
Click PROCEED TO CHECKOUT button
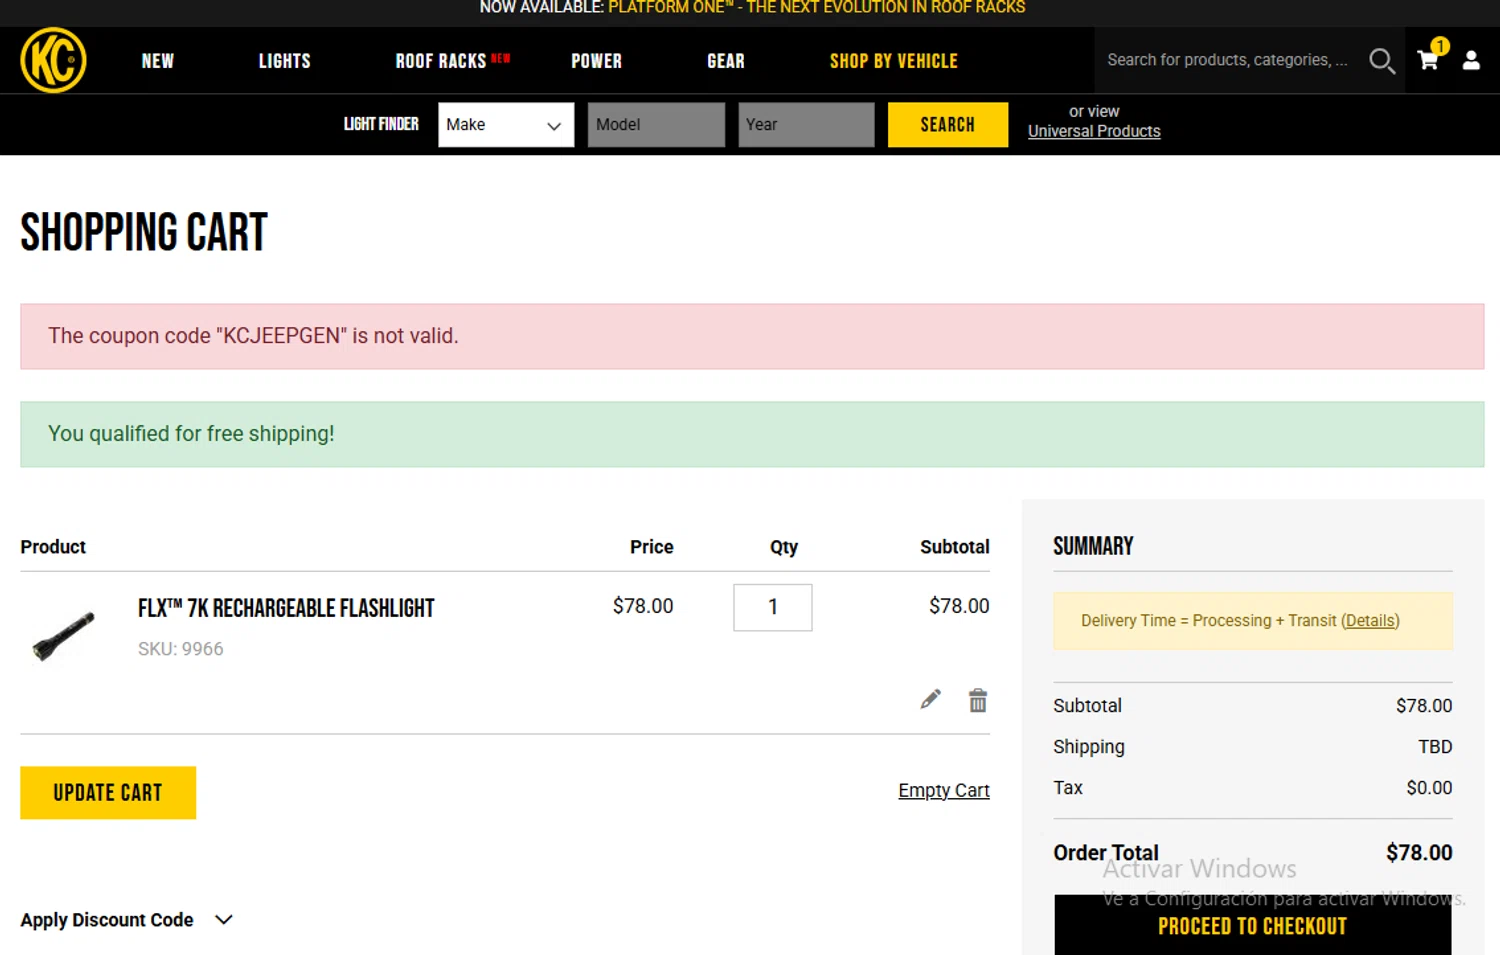pyautogui.click(x=1253, y=926)
